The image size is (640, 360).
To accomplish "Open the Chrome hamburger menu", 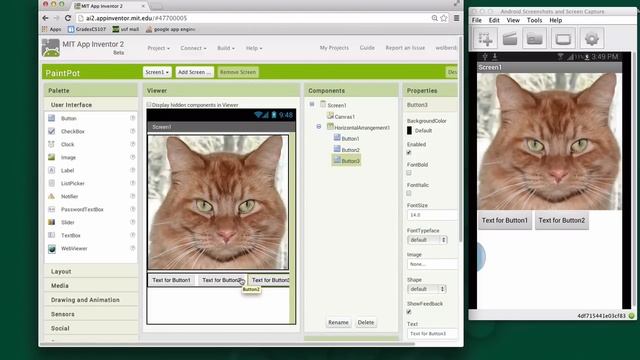I will tap(456, 18).
